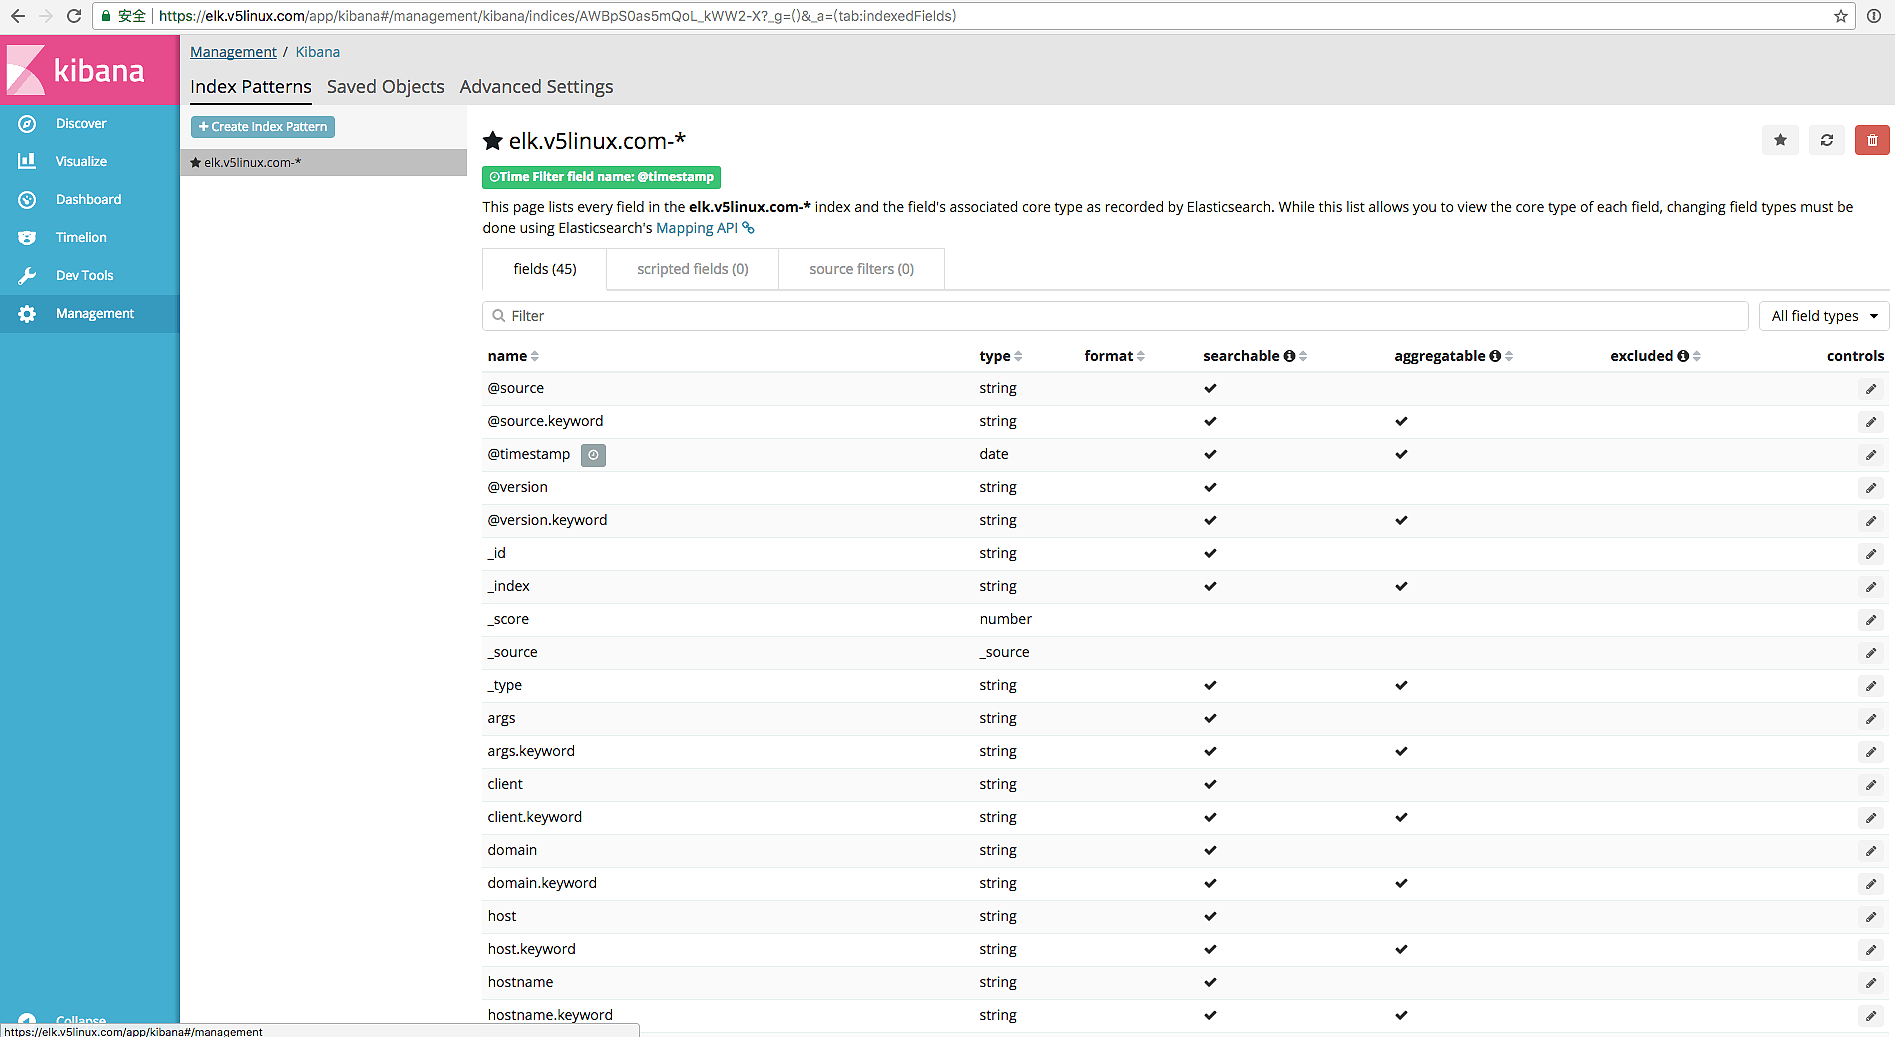Edit the _score field using pencil icon
This screenshot has height=1037, width=1895.
(1870, 620)
